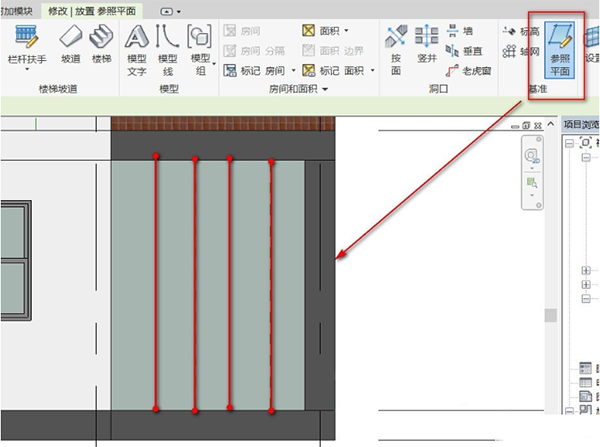This screenshot has width=600, height=447.
Task: Select the 轴网 grid tool
Action: coord(521,51)
